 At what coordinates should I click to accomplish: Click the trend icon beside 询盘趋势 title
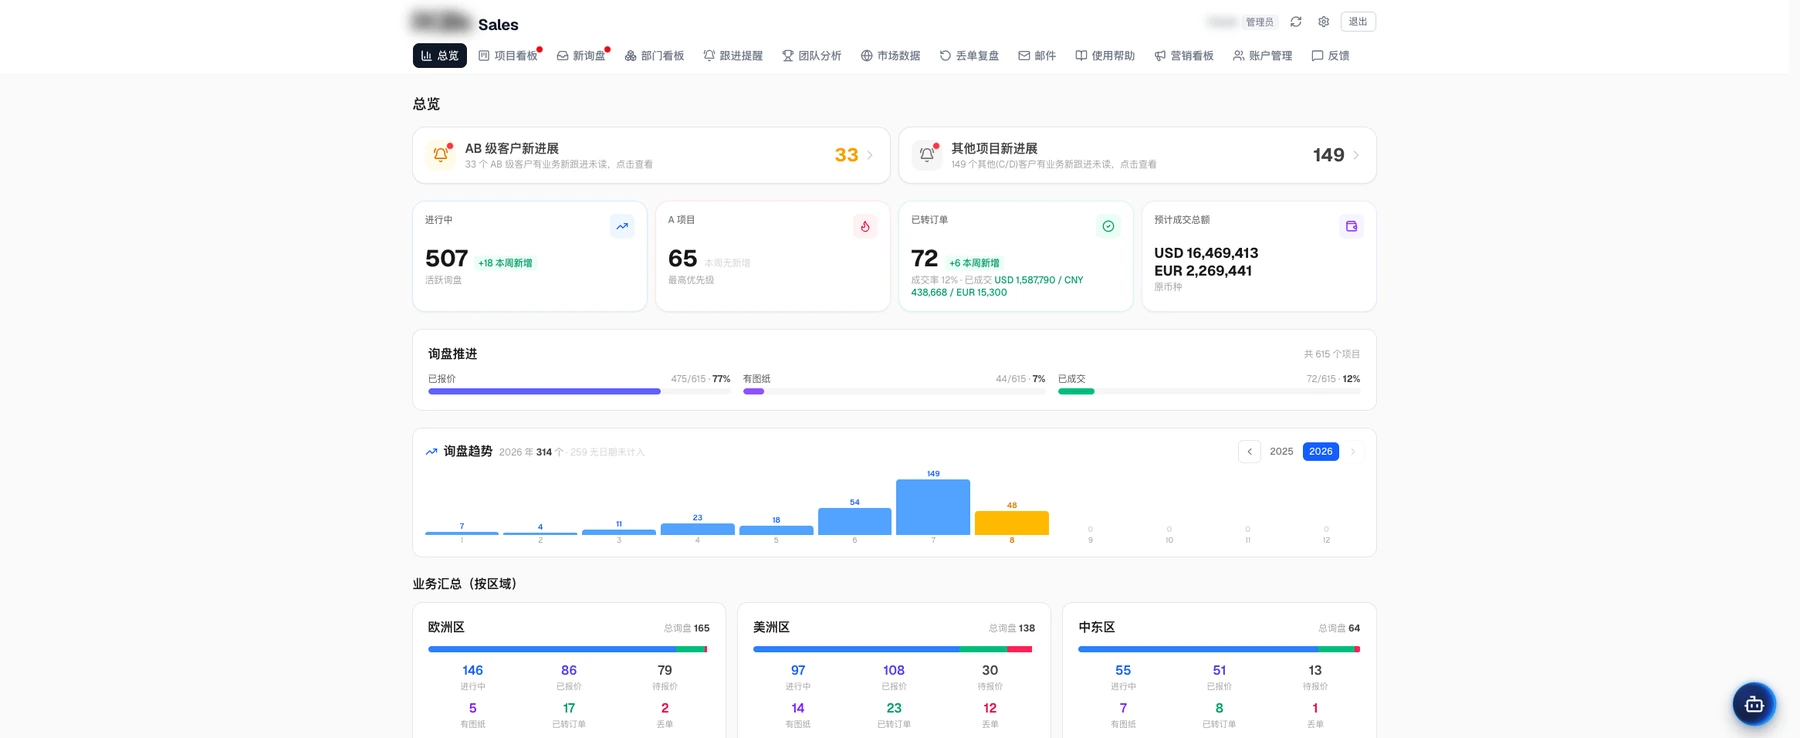click(x=431, y=452)
